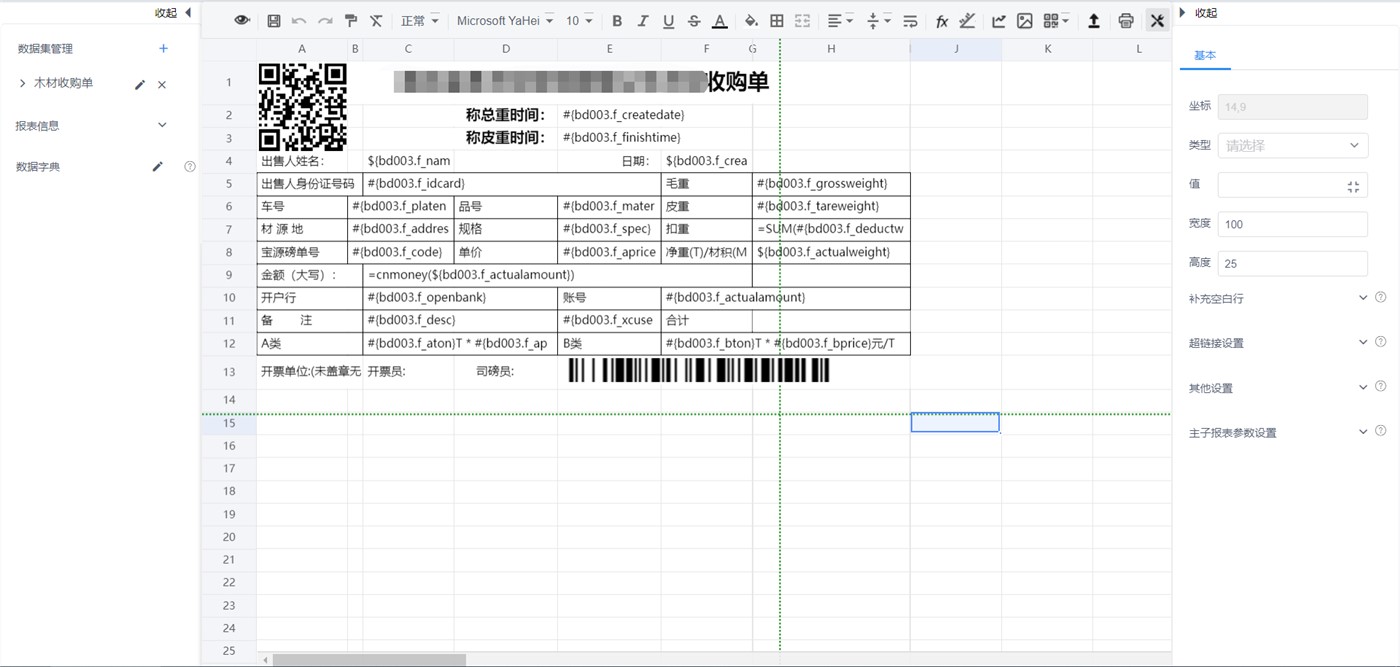Open the 类型 请选择 dropdown

1291,145
